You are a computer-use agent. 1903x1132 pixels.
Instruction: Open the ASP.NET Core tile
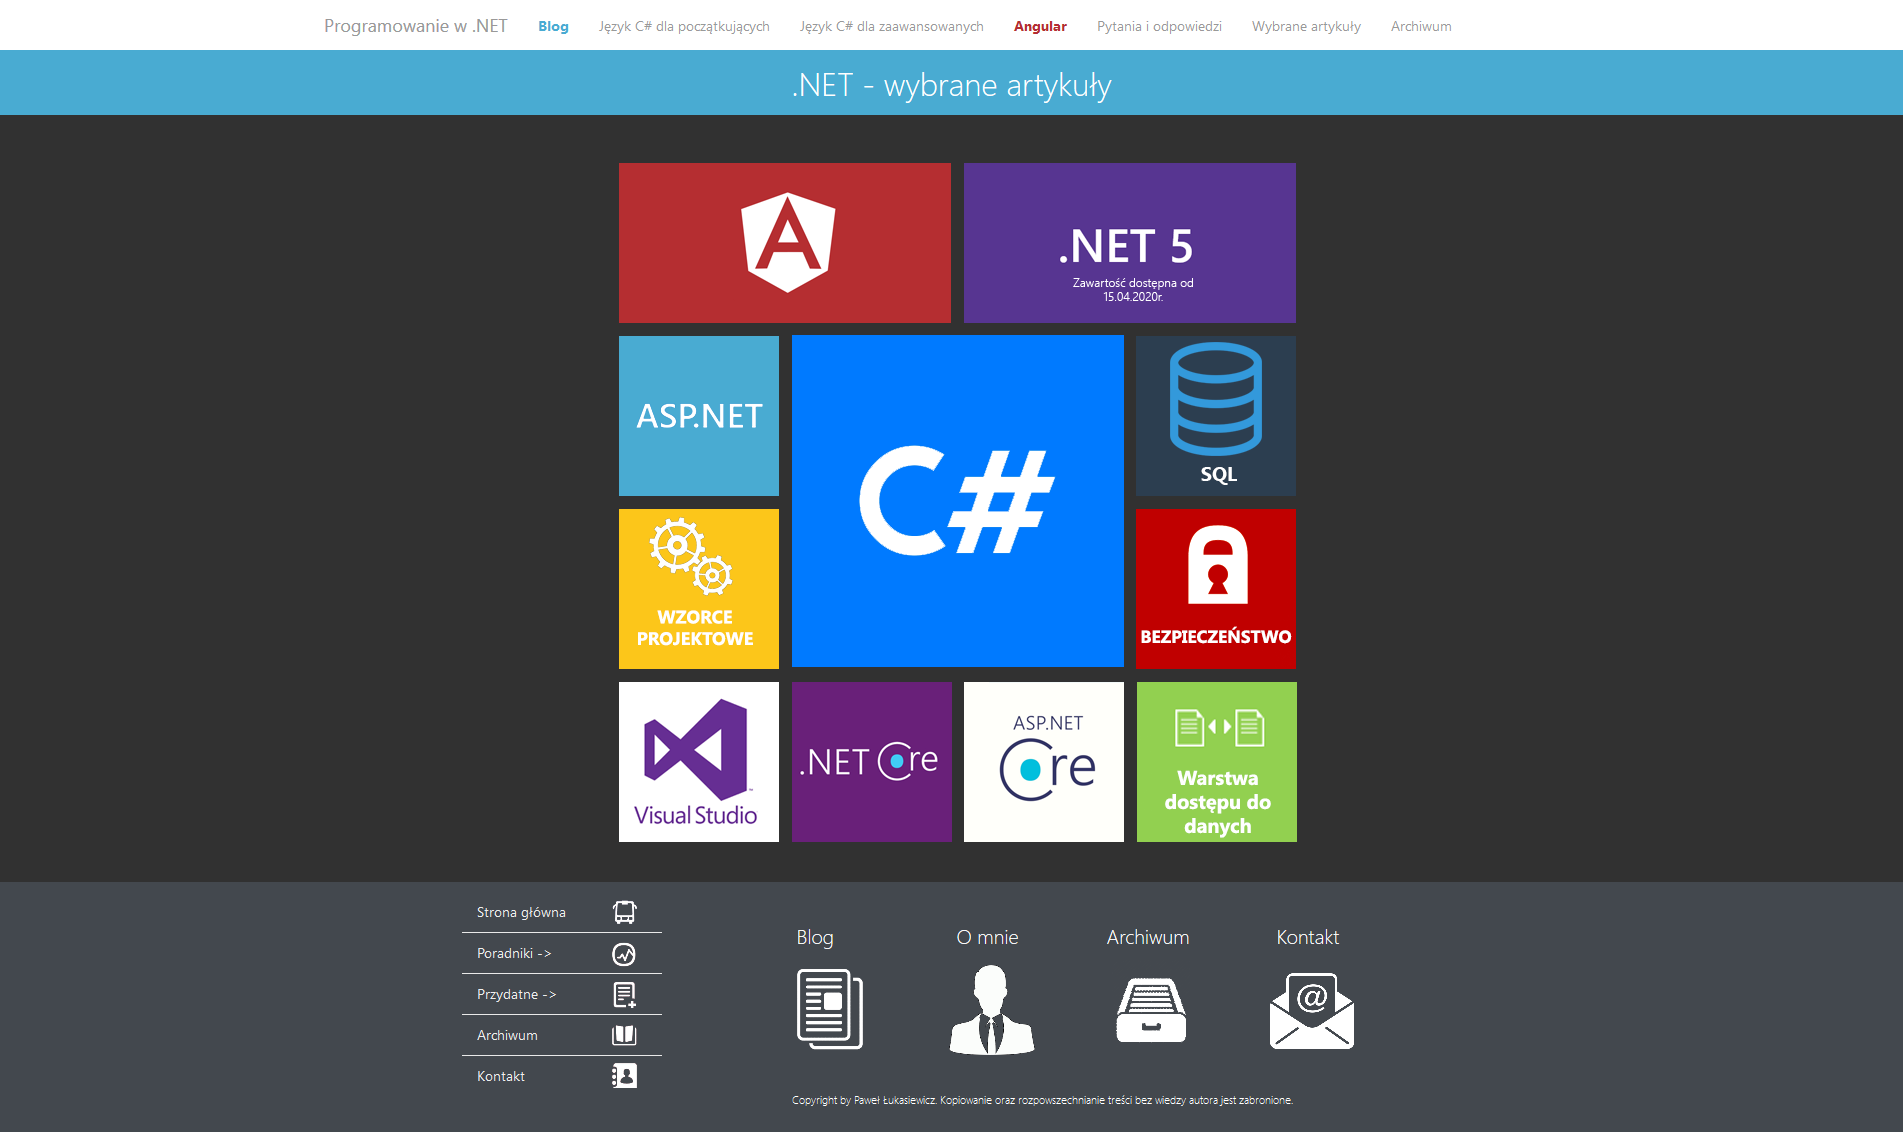point(1044,762)
